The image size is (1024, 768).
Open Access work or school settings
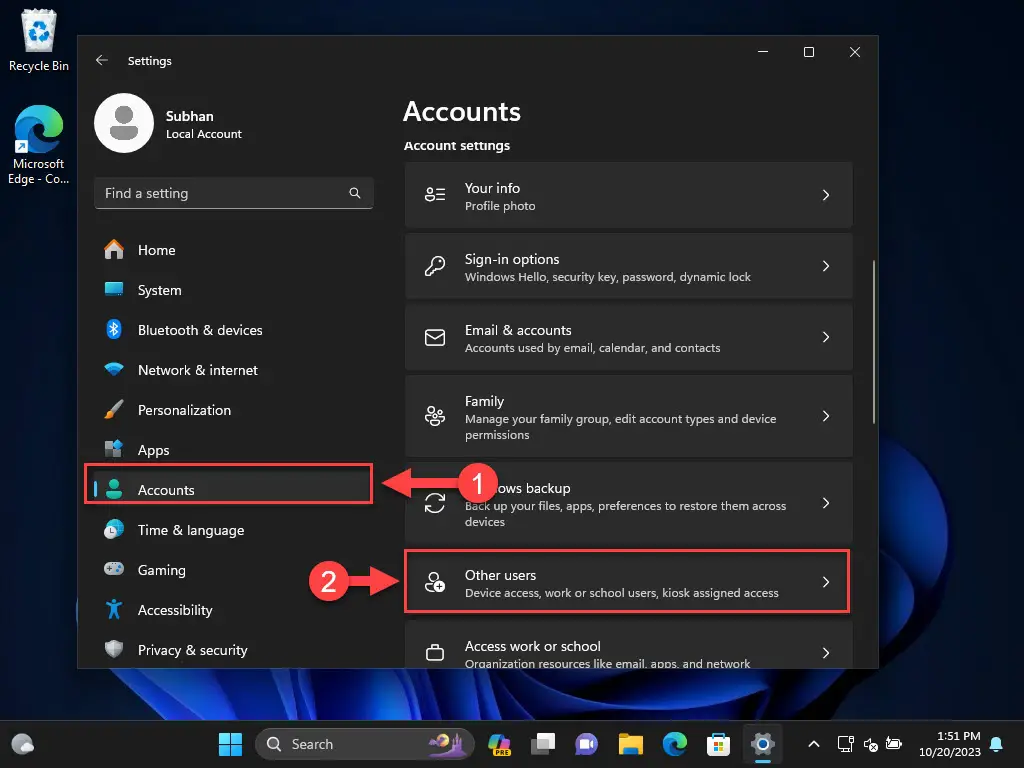(x=628, y=645)
